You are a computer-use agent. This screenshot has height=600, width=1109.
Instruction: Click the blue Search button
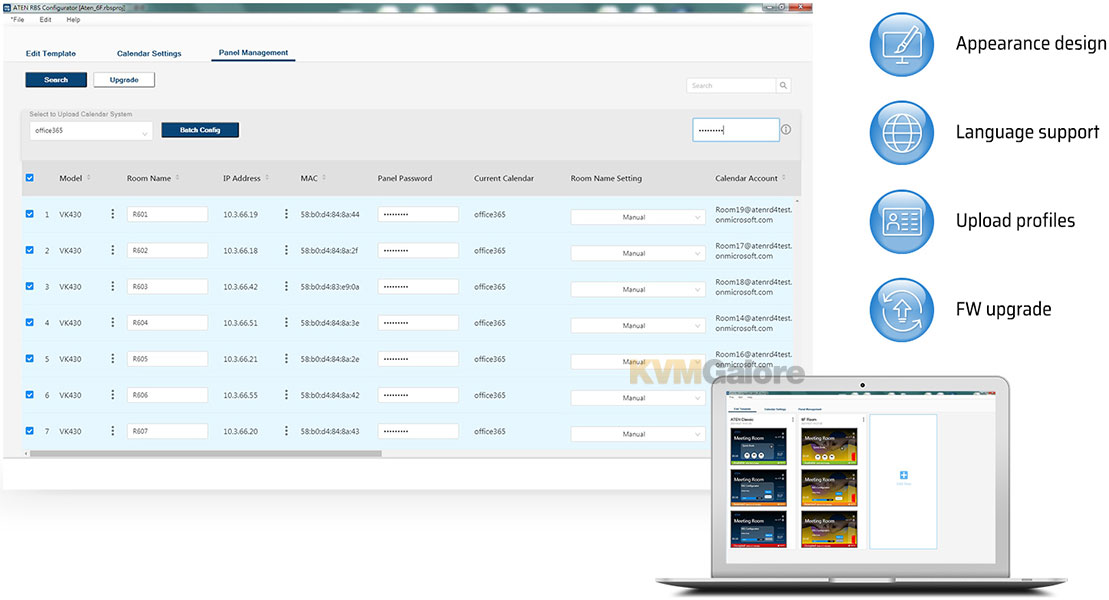(56, 80)
